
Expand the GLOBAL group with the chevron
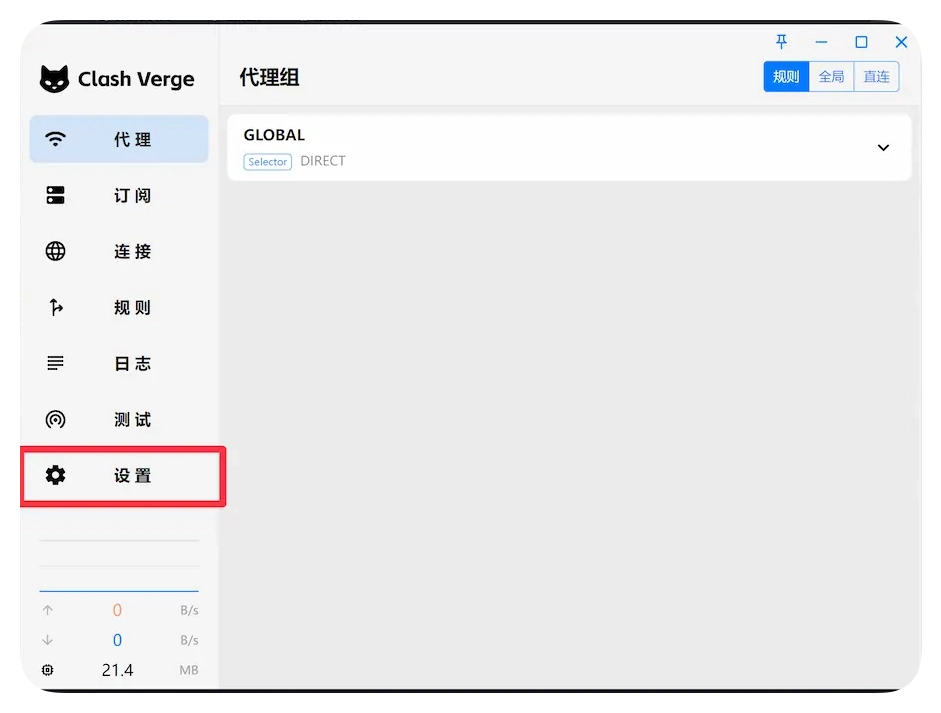[883, 147]
